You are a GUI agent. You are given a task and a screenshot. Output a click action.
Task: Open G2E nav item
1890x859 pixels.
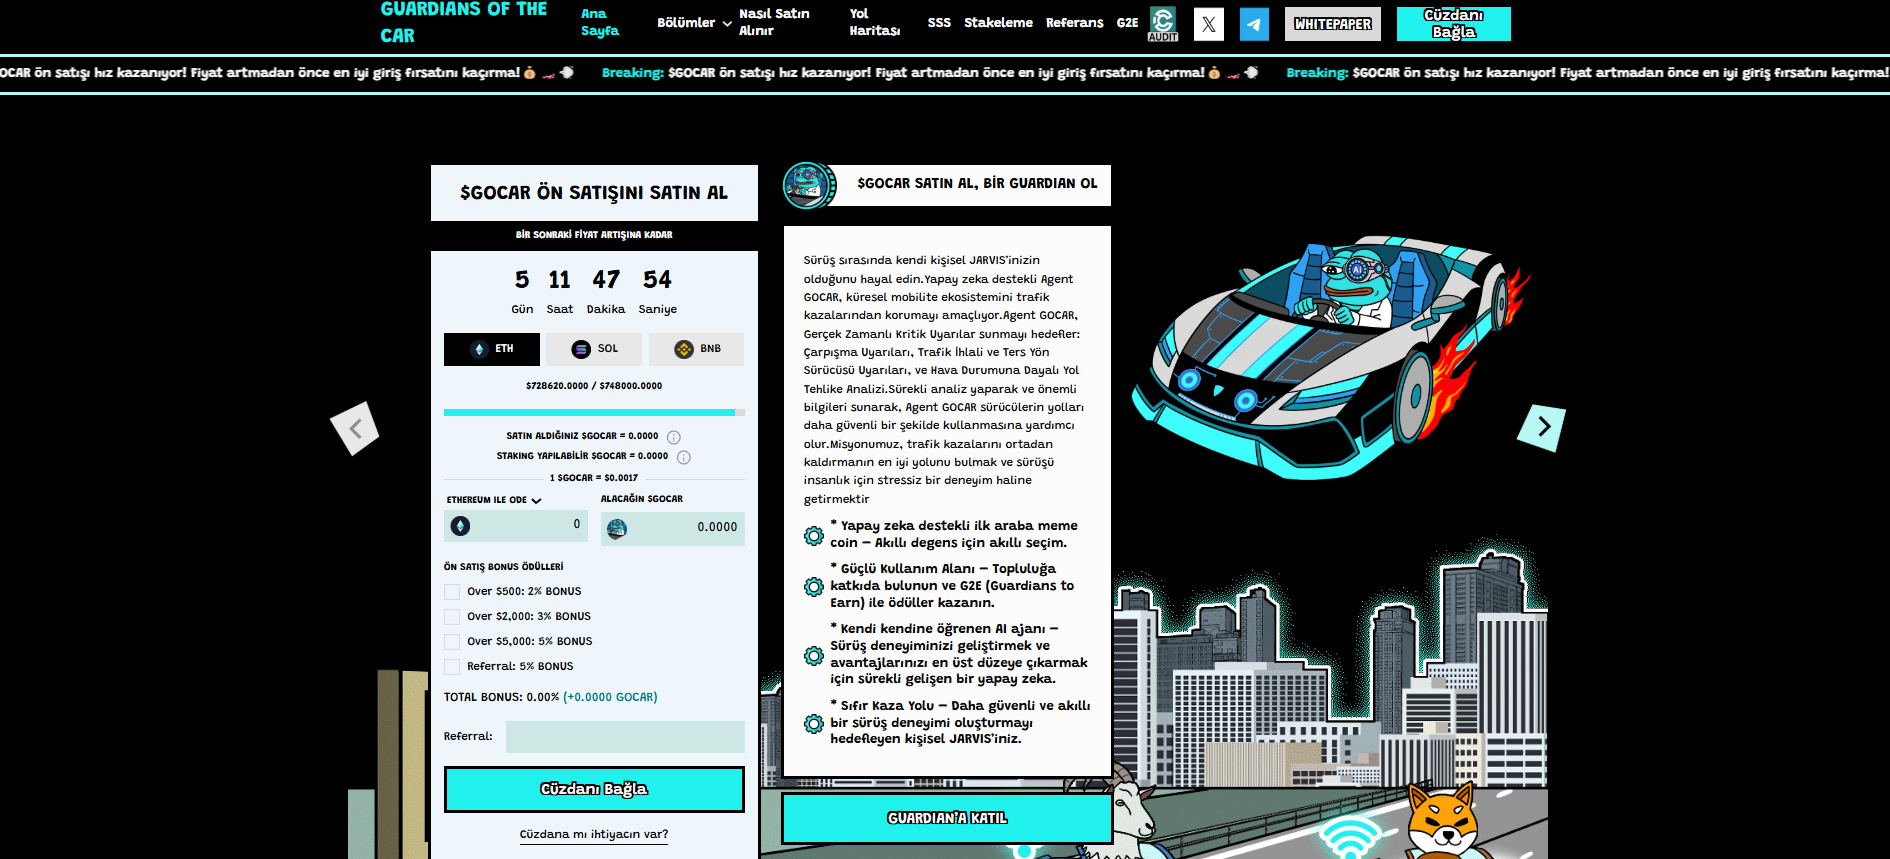tap(1127, 23)
